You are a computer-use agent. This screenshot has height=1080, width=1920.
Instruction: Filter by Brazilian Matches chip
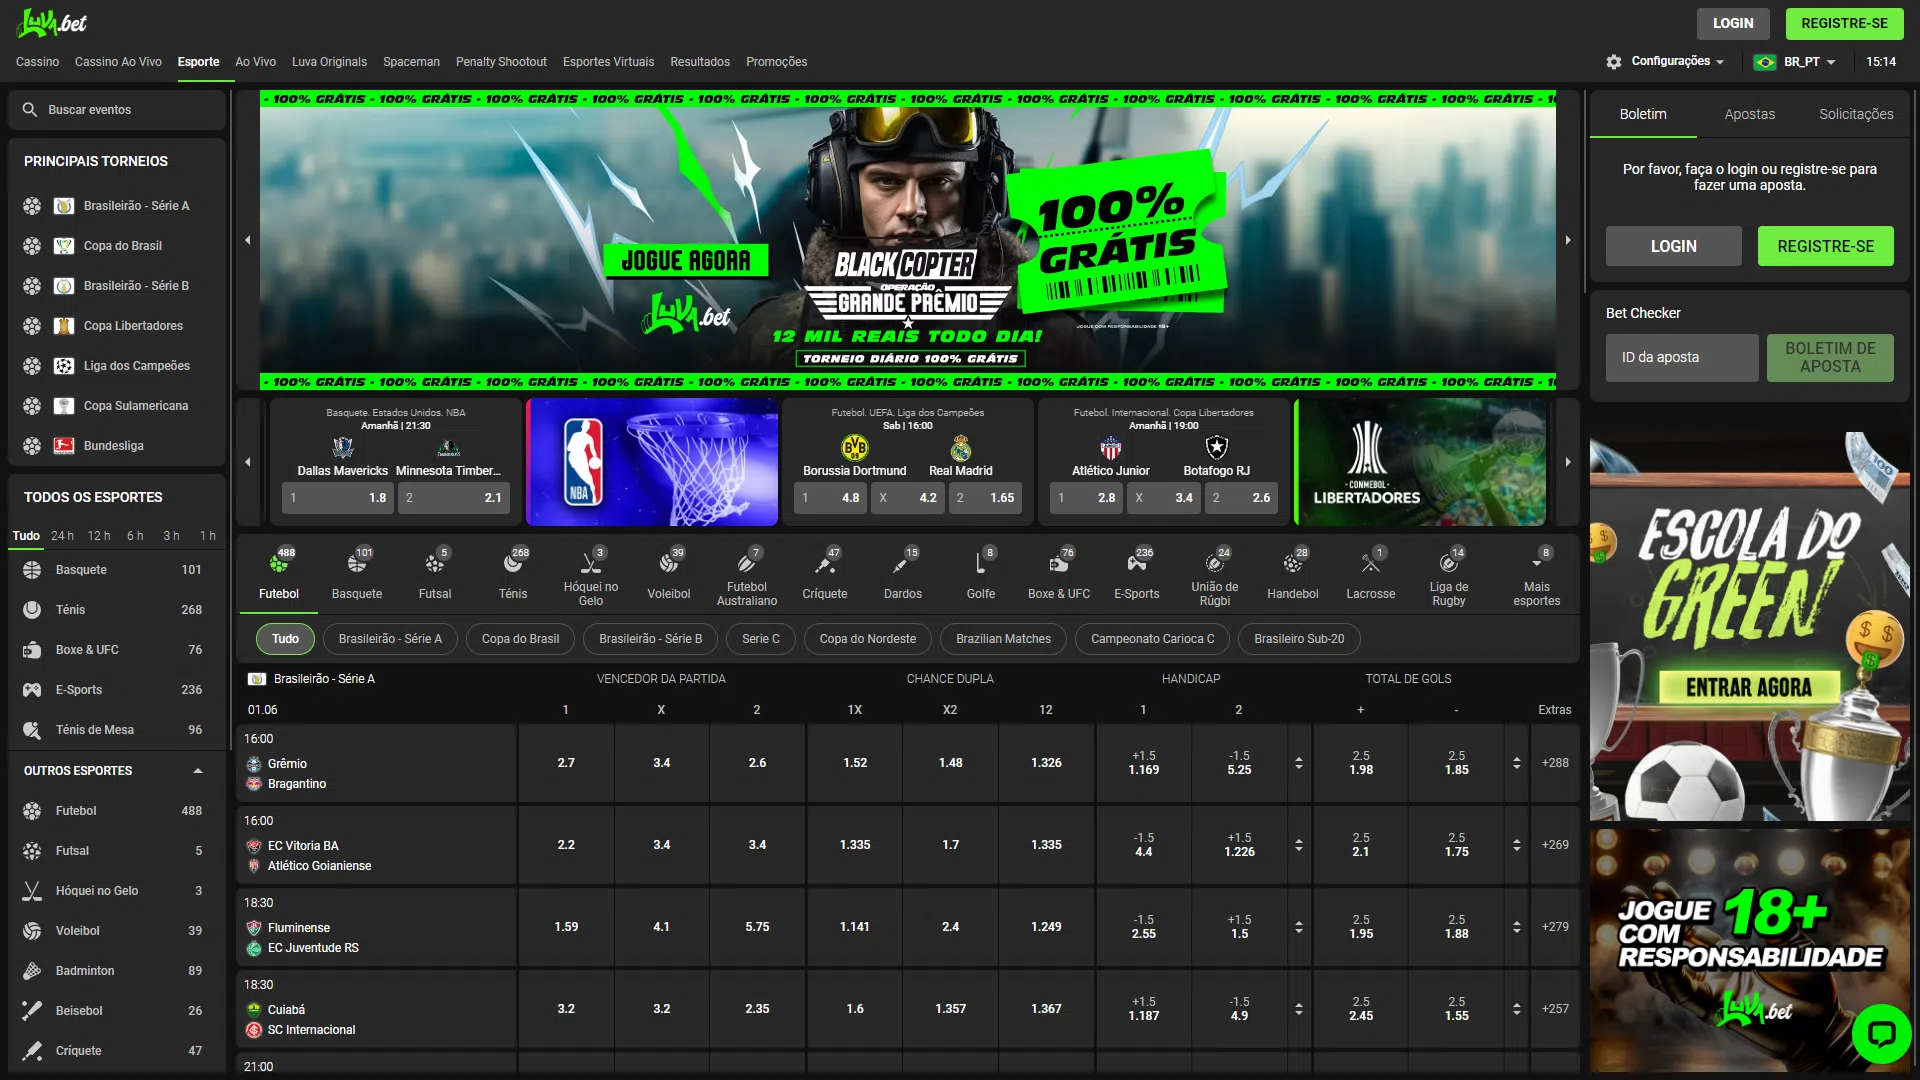(x=1003, y=639)
